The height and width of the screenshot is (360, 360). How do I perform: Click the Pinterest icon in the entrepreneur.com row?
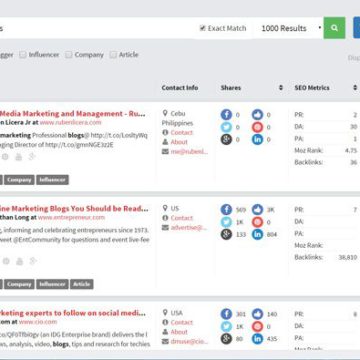click(257, 222)
